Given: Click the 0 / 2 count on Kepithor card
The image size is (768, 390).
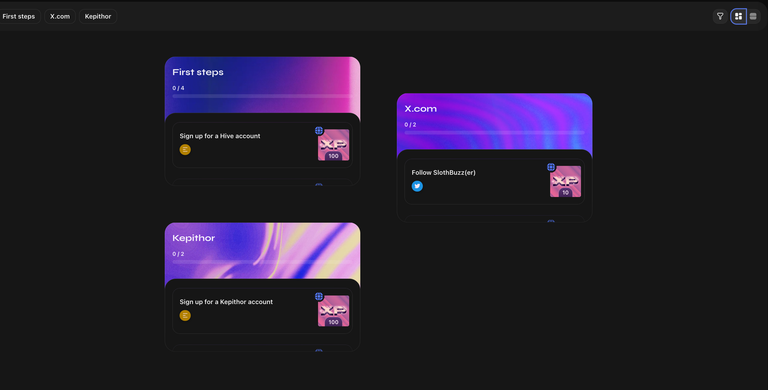Looking at the screenshot, I should click(x=178, y=254).
